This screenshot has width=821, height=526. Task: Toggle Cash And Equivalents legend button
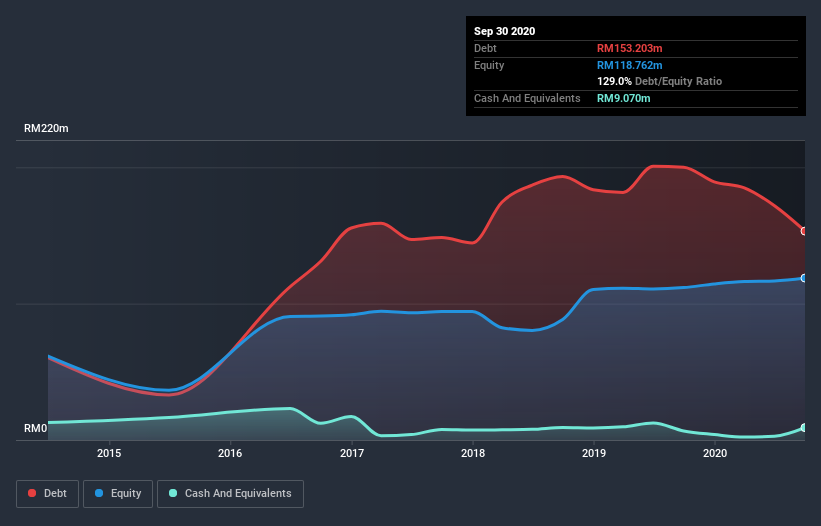tap(230, 494)
